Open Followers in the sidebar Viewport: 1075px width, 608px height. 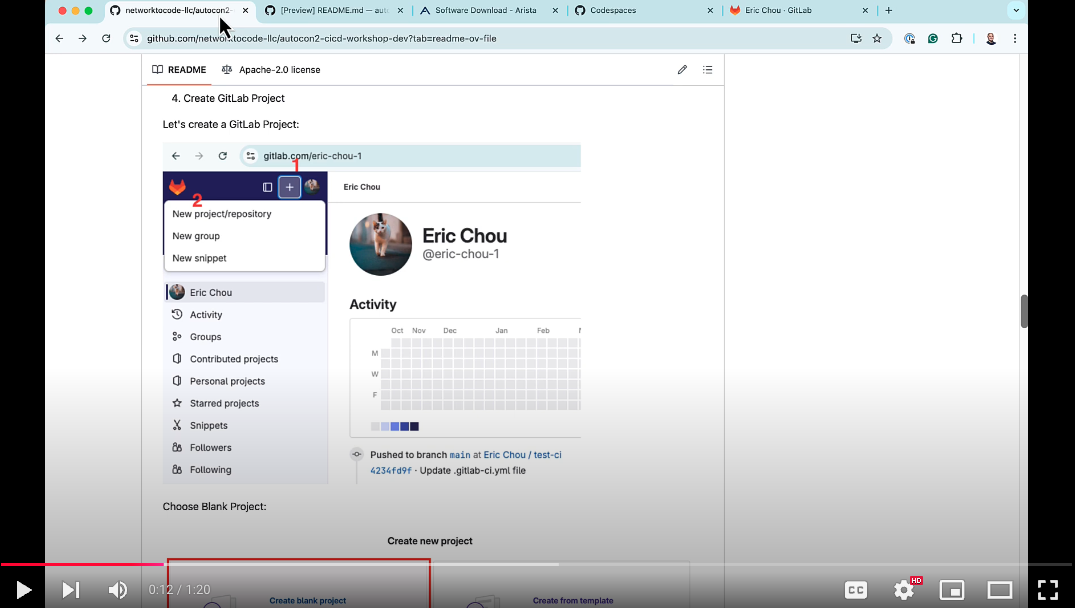coord(210,448)
